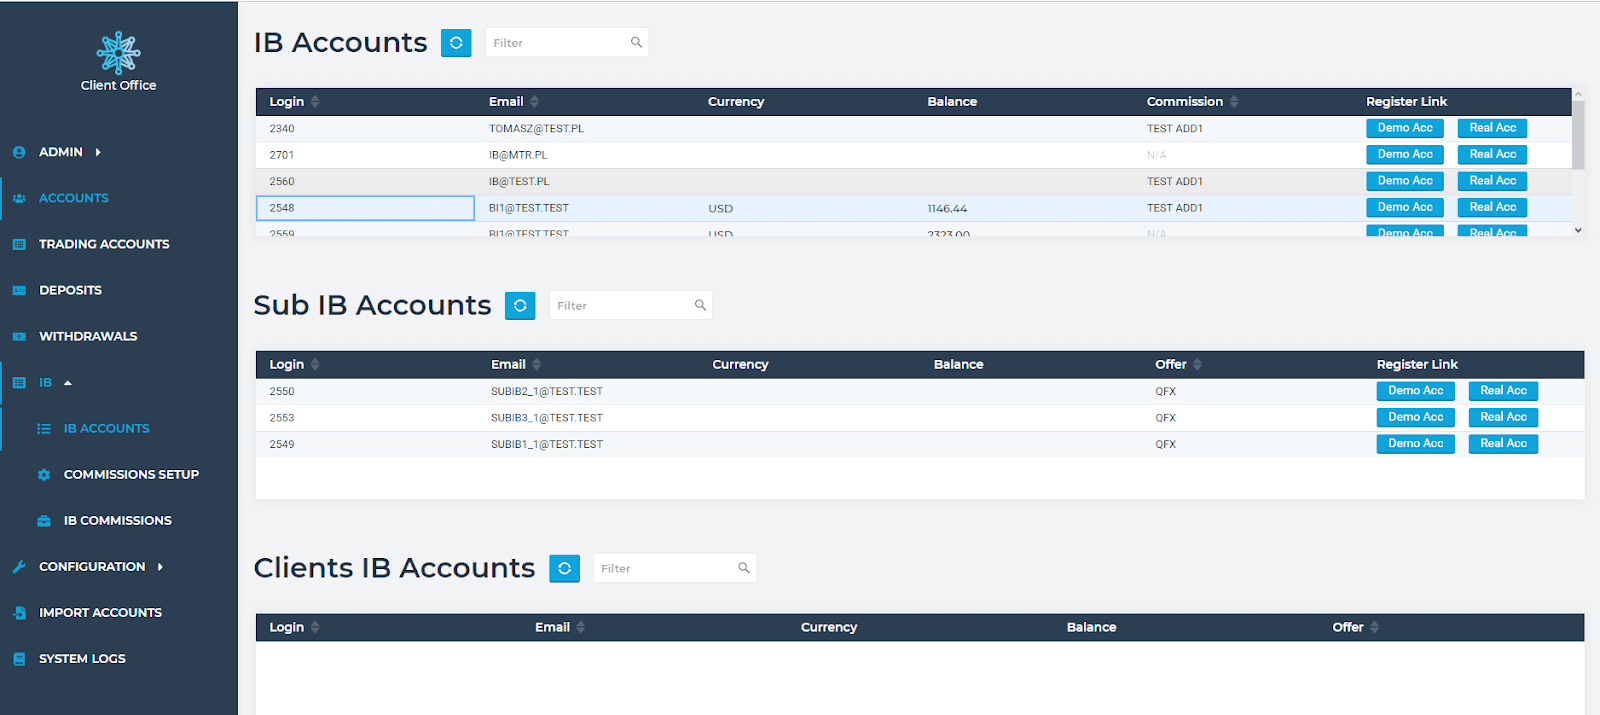Refresh the Sub IB Accounts table
1600x715 pixels.
520,306
